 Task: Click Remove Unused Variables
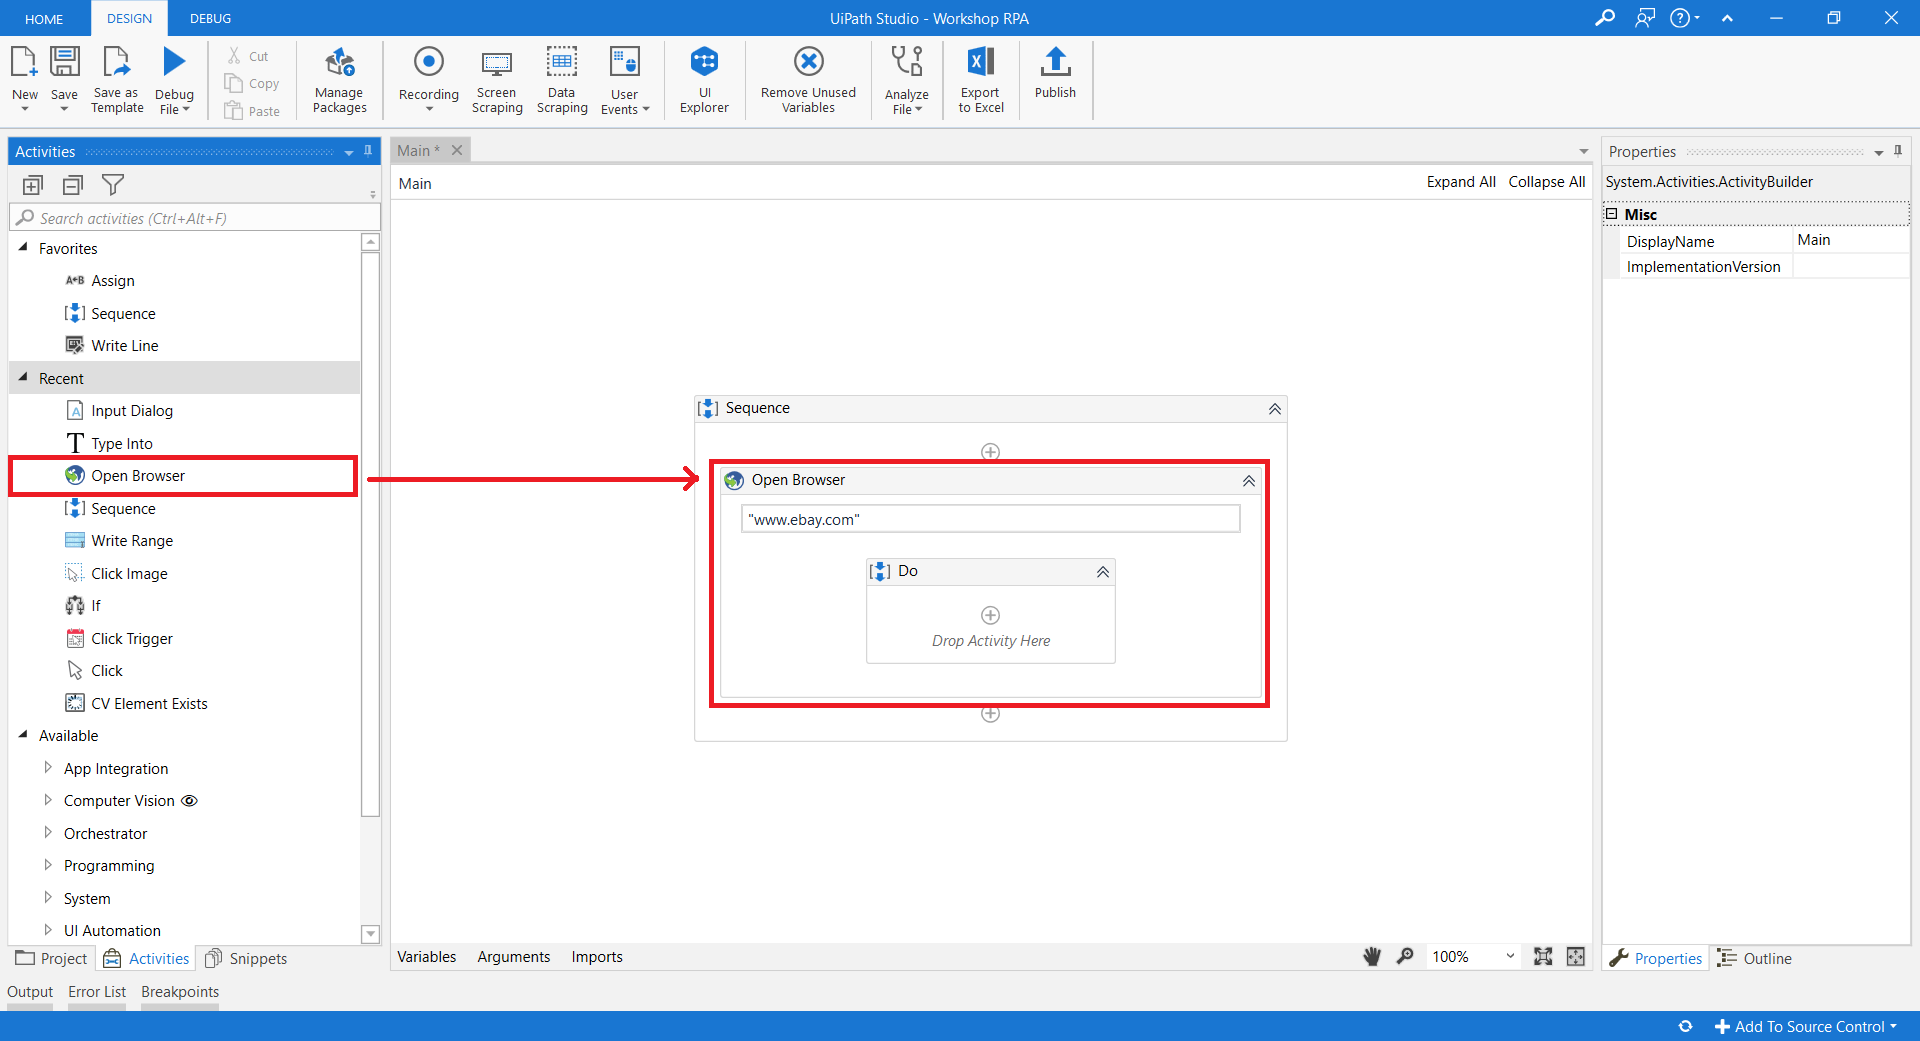(x=808, y=79)
